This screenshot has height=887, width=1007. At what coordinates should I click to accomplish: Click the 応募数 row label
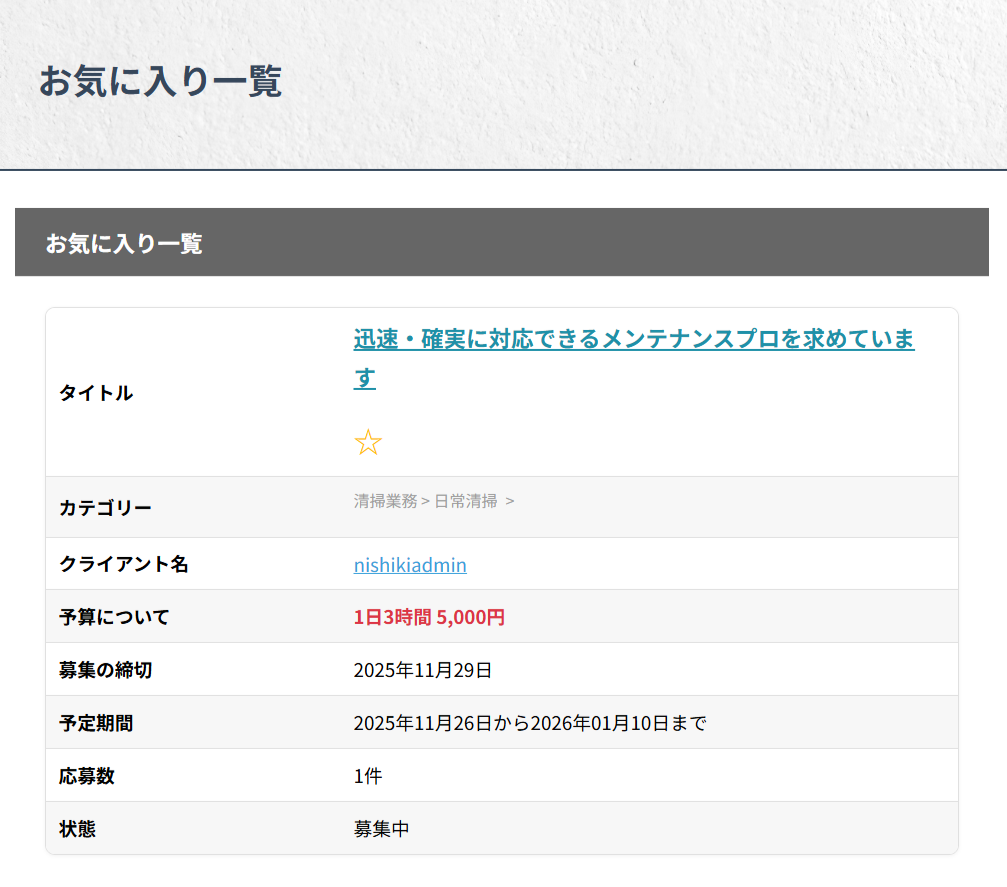(x=87, y=776)
